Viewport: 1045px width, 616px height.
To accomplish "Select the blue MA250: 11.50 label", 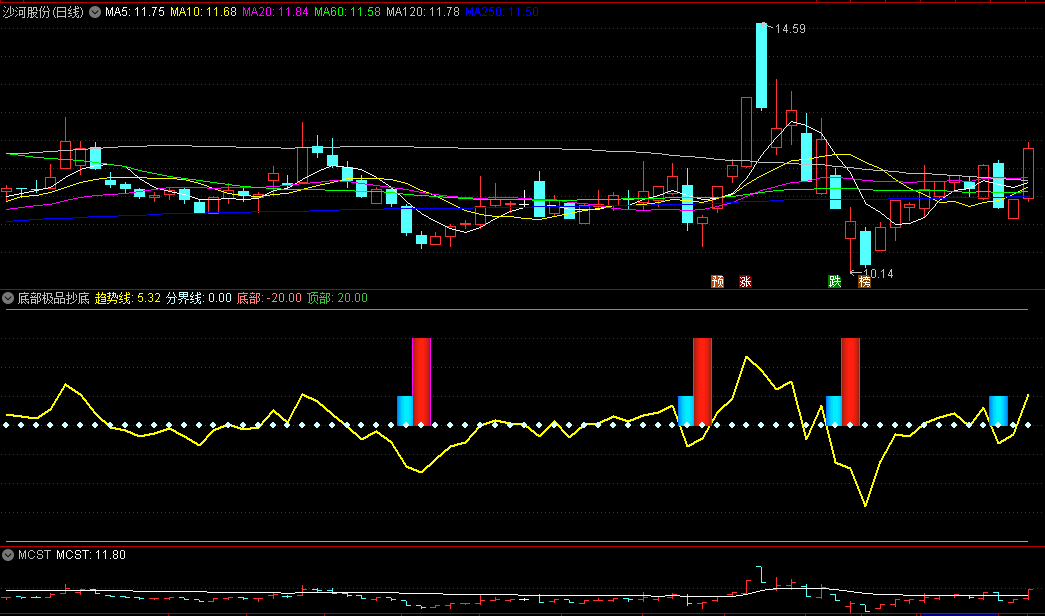I will coord(502,12).
